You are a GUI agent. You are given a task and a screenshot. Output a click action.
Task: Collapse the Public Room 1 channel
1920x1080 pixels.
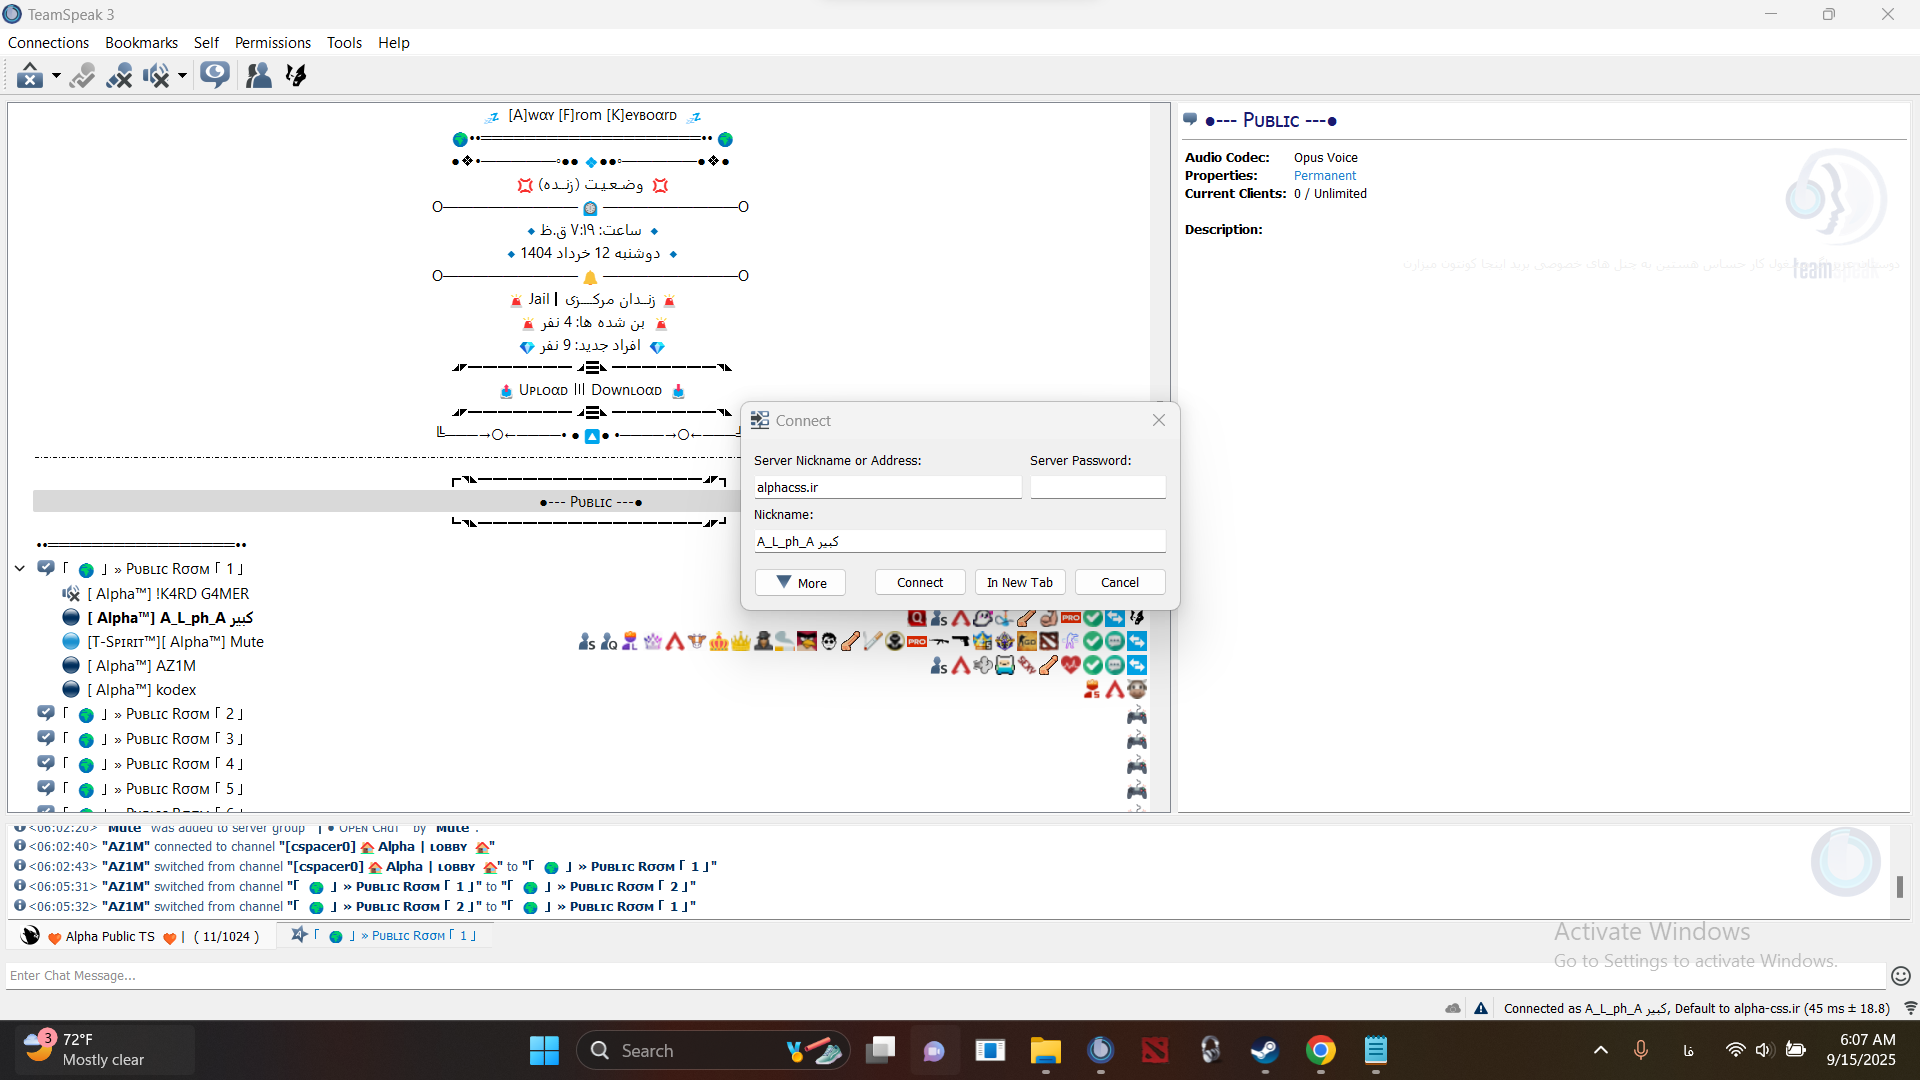pos(20,569)
